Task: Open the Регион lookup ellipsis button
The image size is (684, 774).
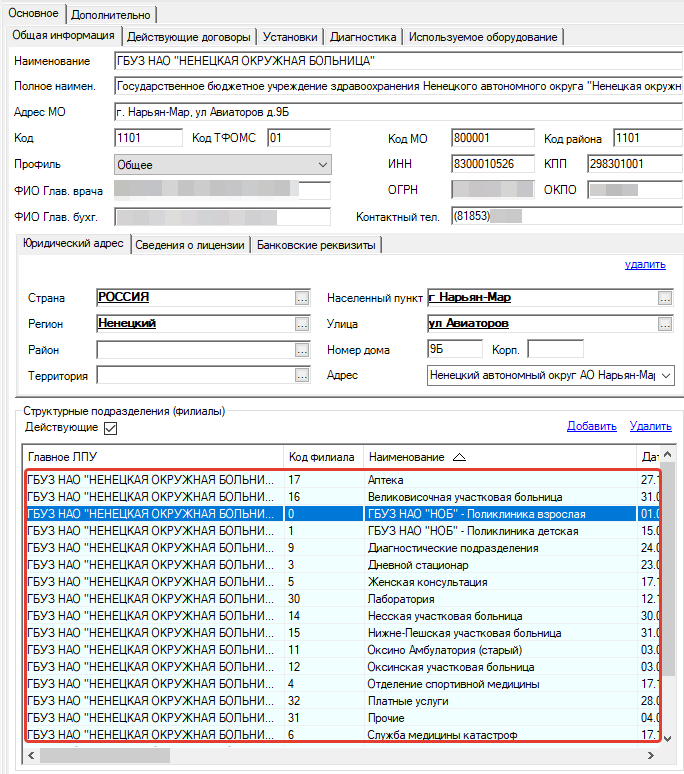Action: (302, 324)
